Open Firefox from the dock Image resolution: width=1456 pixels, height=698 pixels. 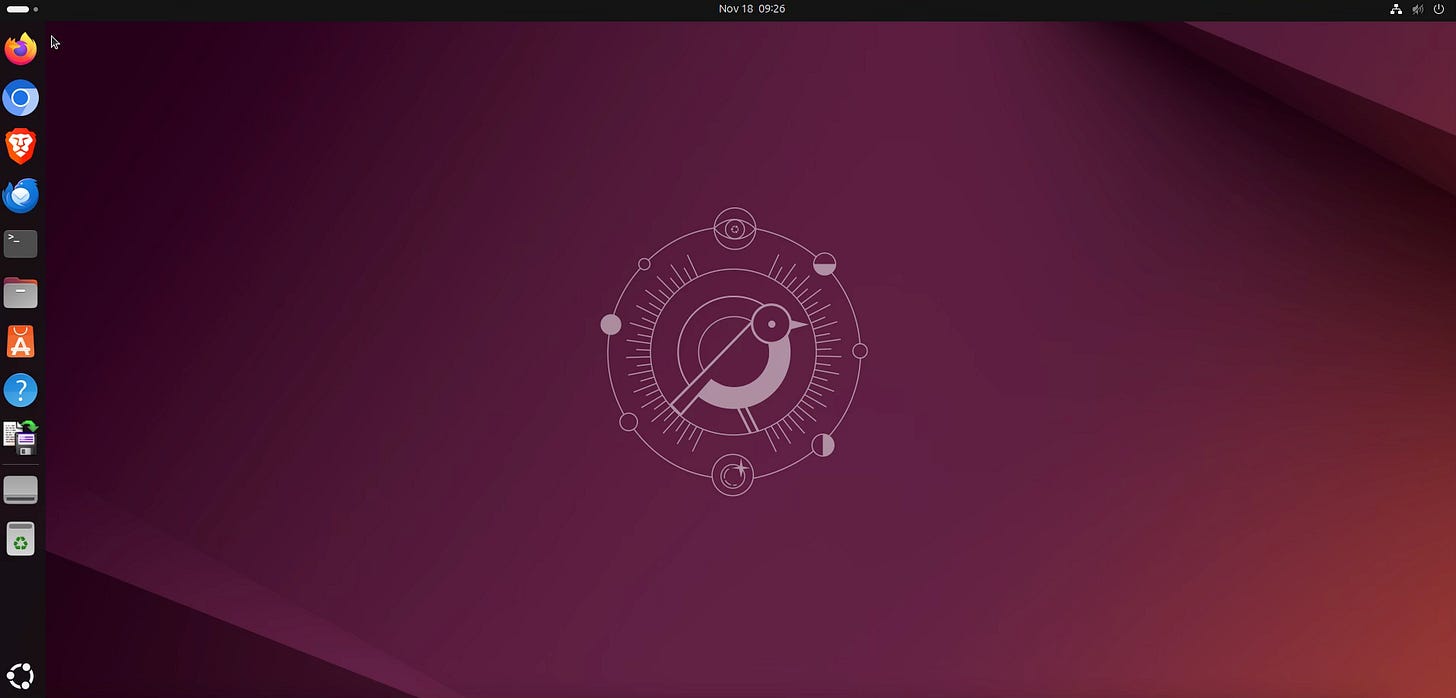click(x=21, y=48)
